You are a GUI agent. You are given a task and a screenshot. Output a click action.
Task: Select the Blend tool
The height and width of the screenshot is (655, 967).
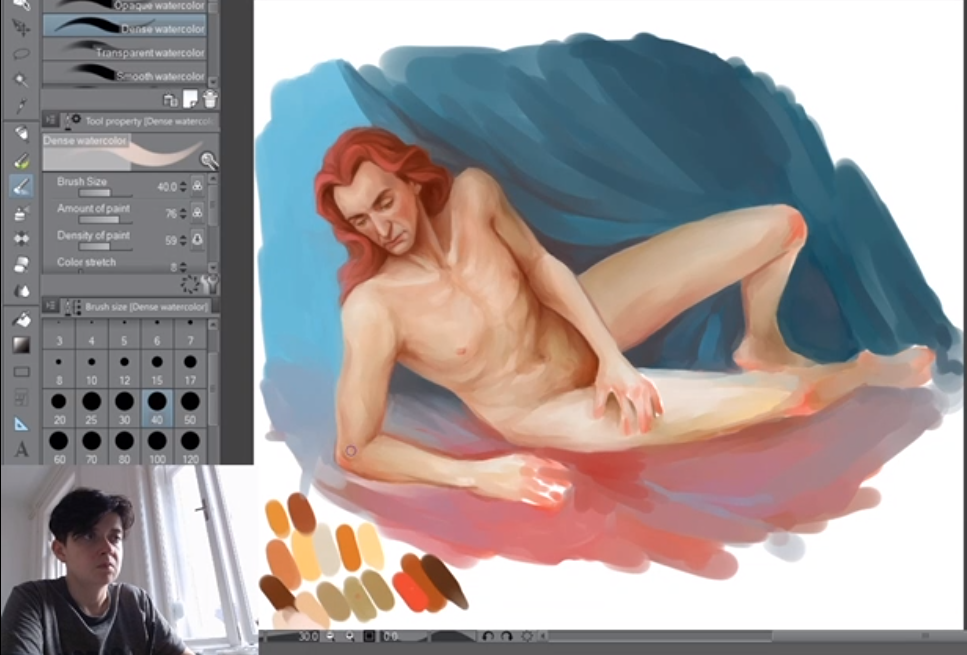pyautogui.click(x=22, y=291)
